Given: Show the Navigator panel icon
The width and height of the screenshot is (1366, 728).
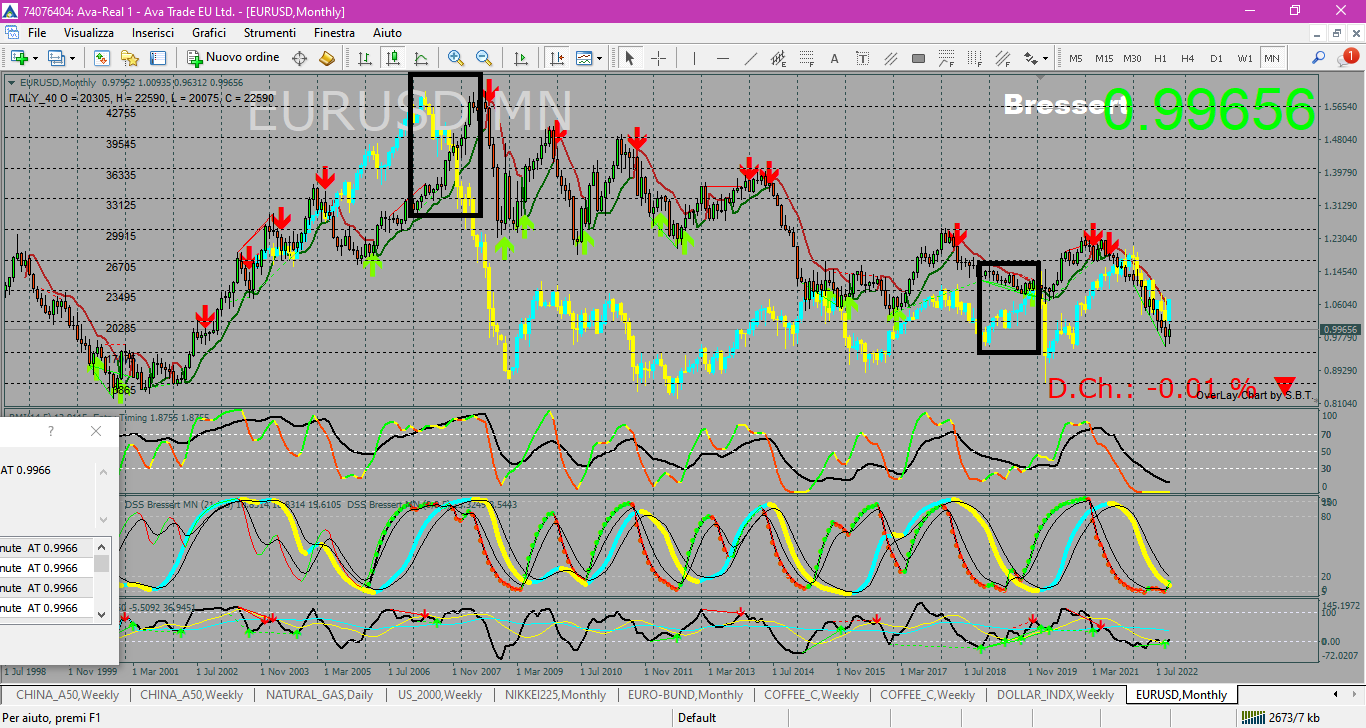Looking at the screenshot, I should pos(130,58).
